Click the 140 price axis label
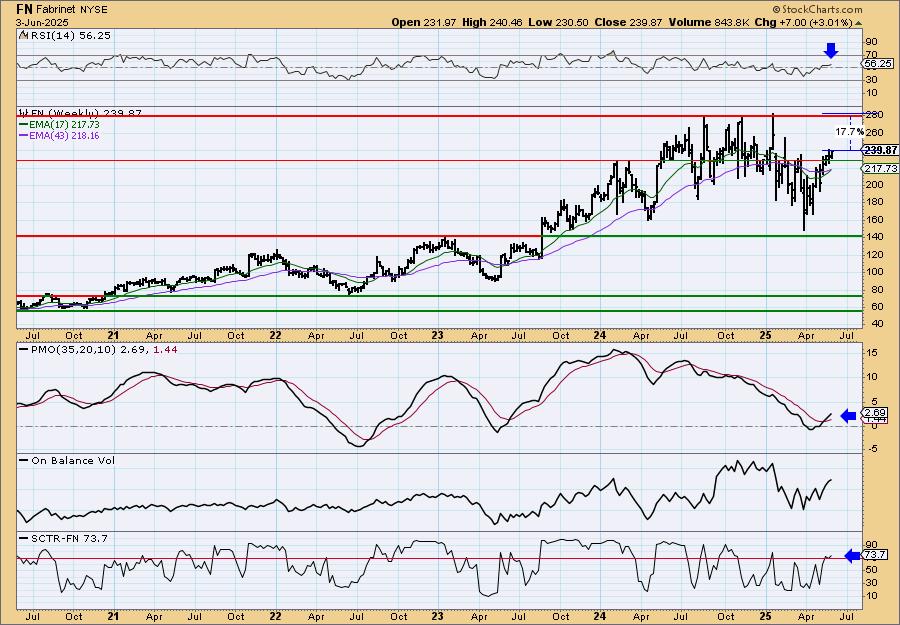The height and width of the screenshot is (625, 900). coord(874,236)
